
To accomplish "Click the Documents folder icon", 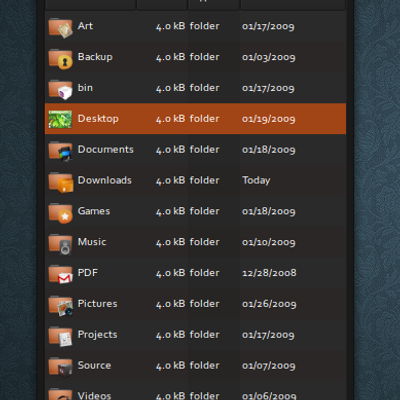I will coord(60,151).
